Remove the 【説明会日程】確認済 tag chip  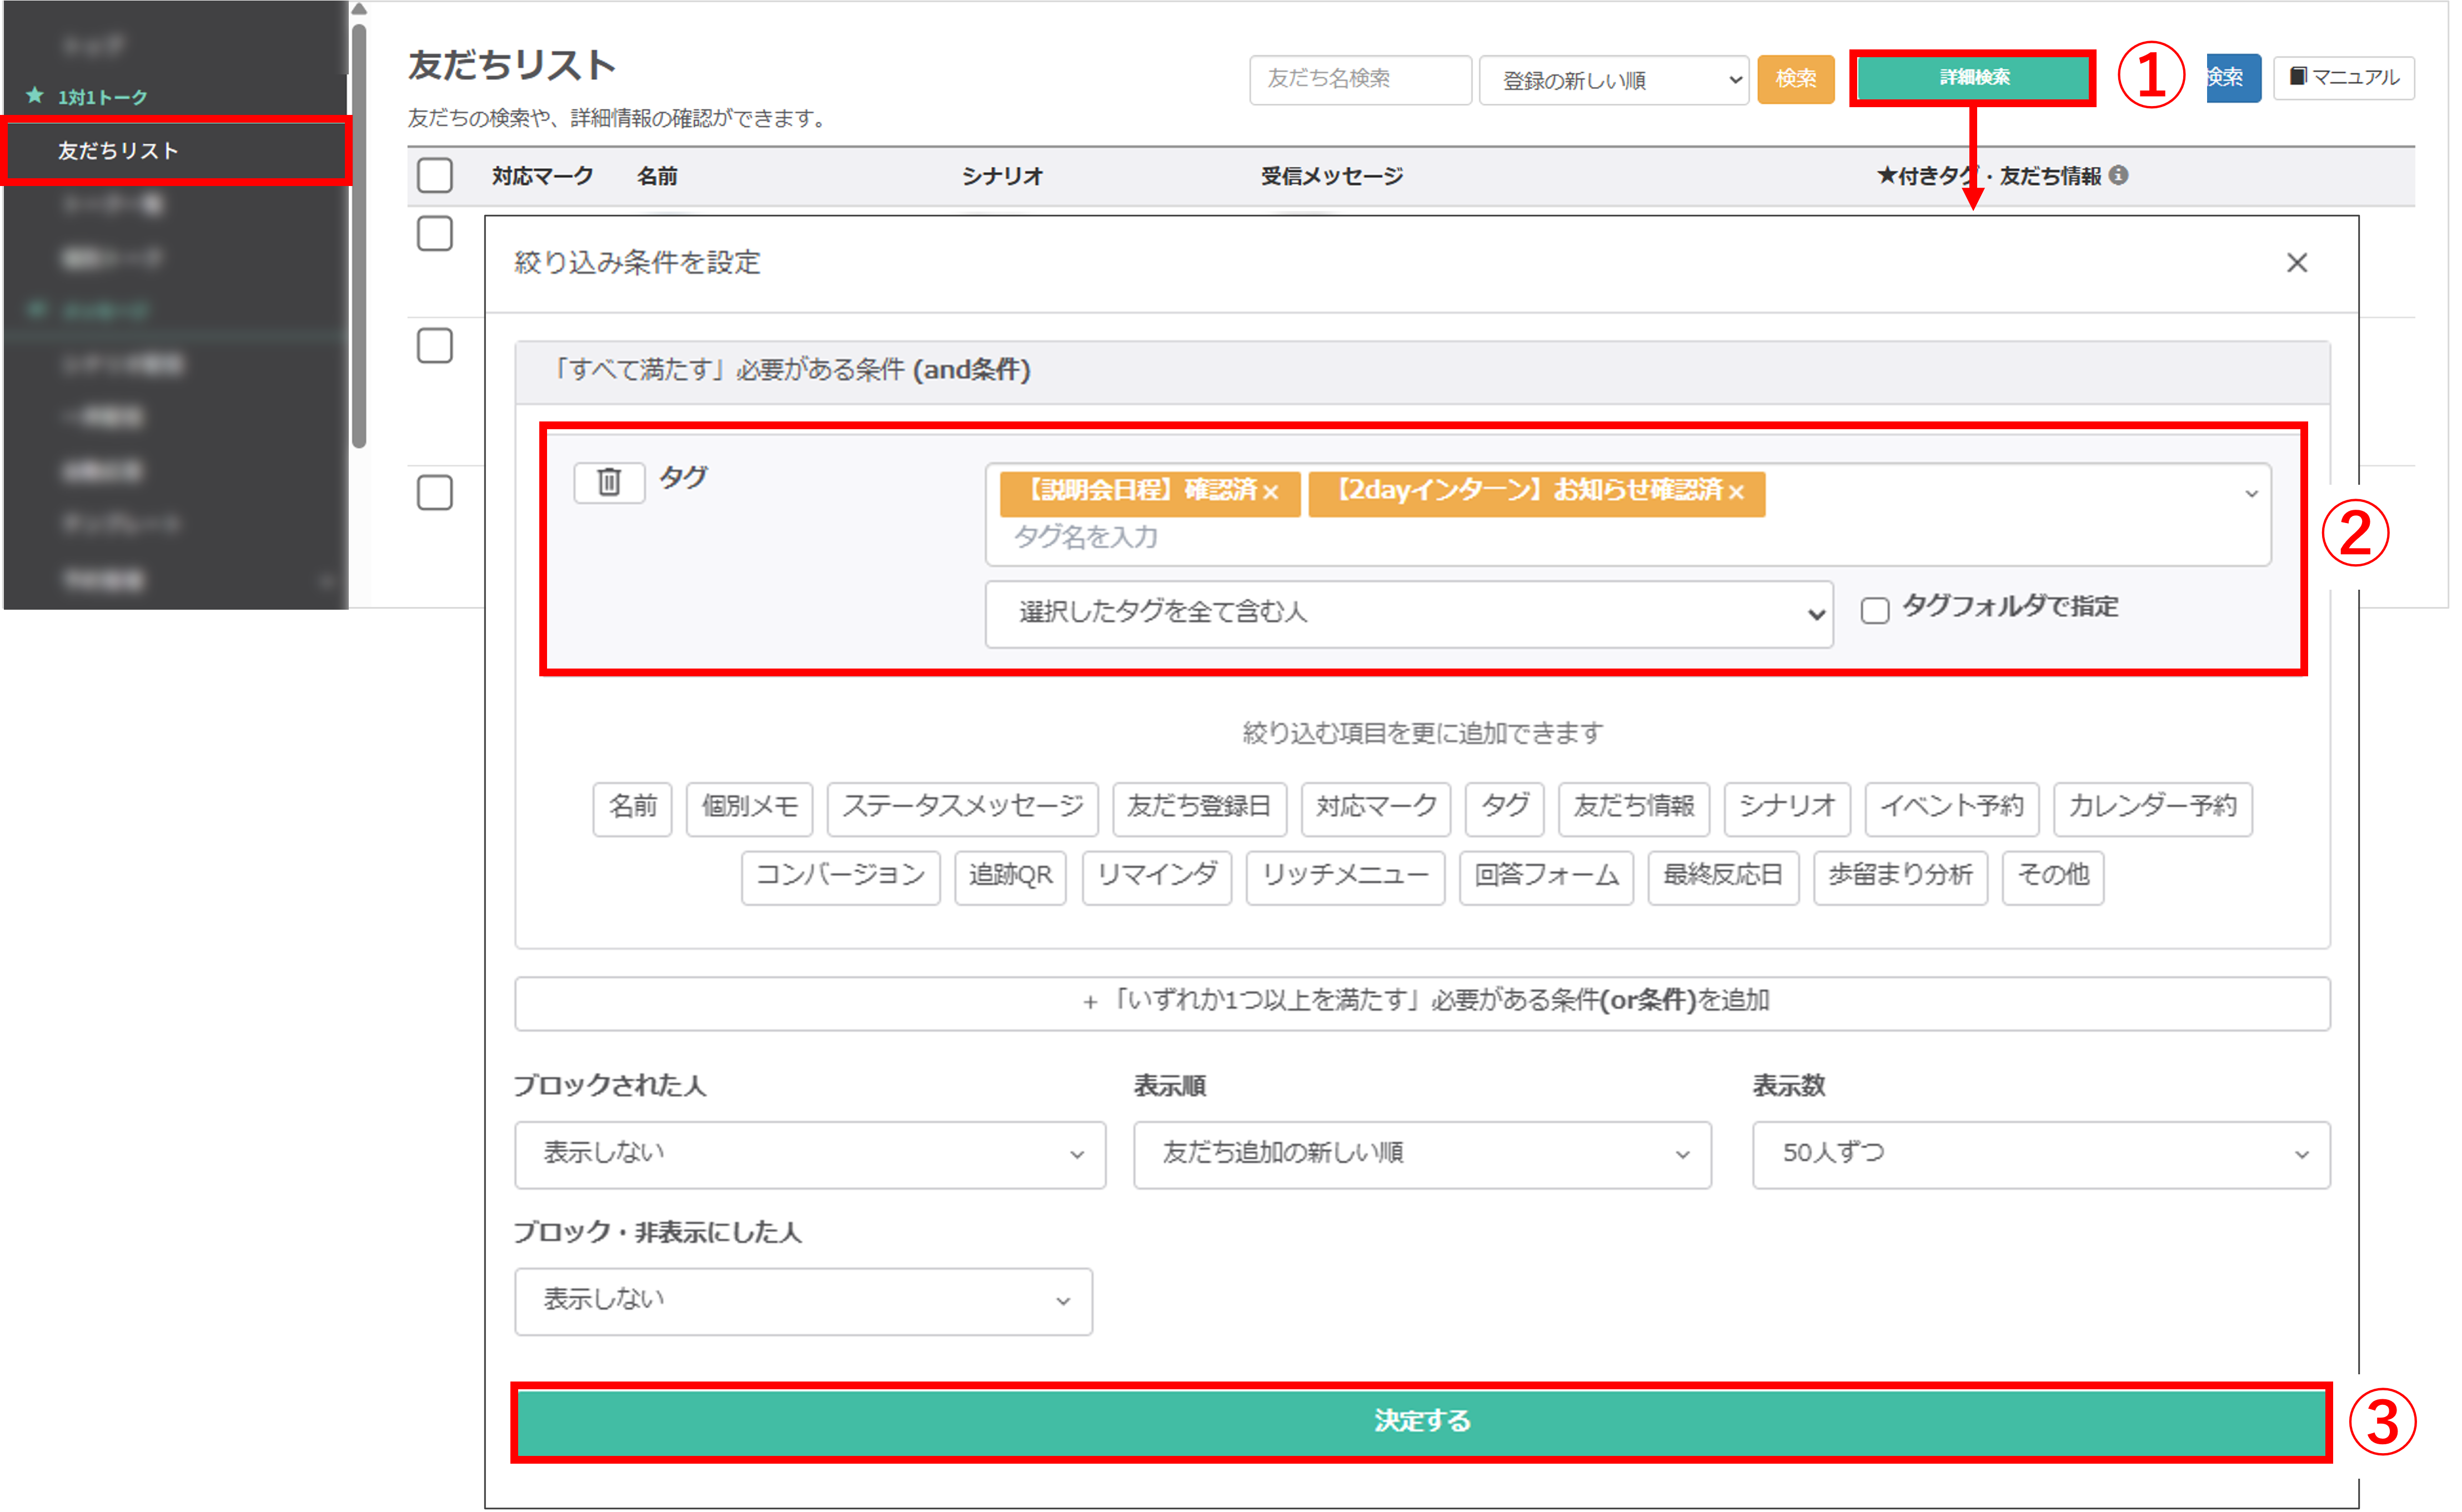pos(1271,492)
